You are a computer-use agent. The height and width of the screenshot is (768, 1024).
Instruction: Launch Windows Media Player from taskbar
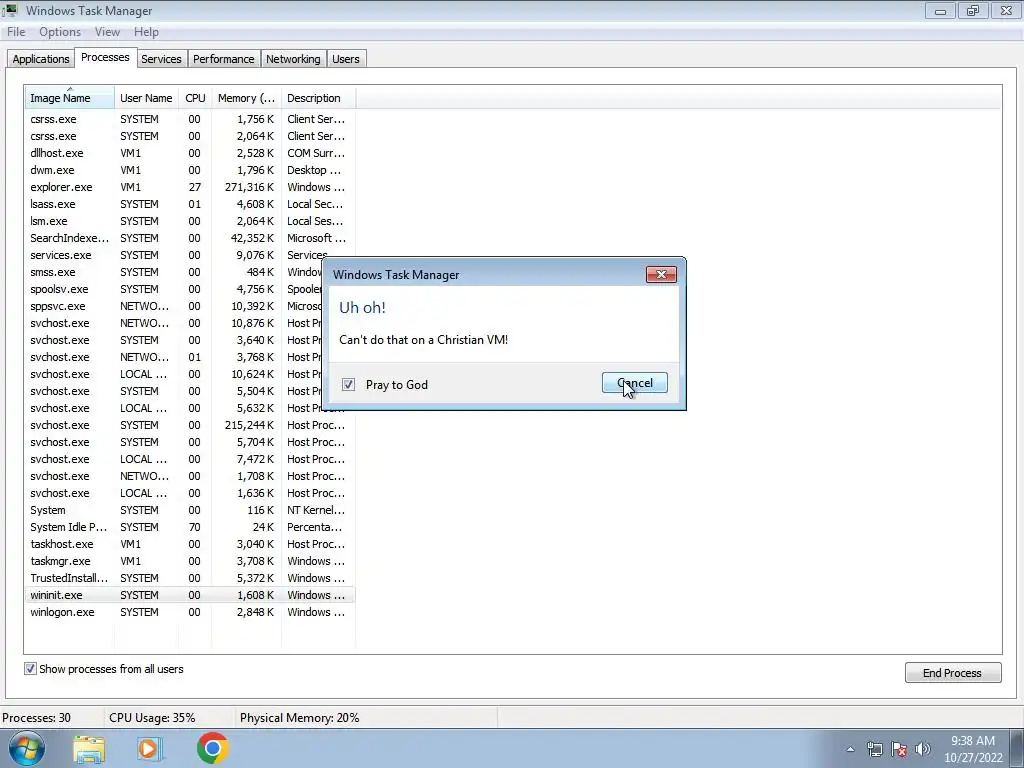coord(148,749)
